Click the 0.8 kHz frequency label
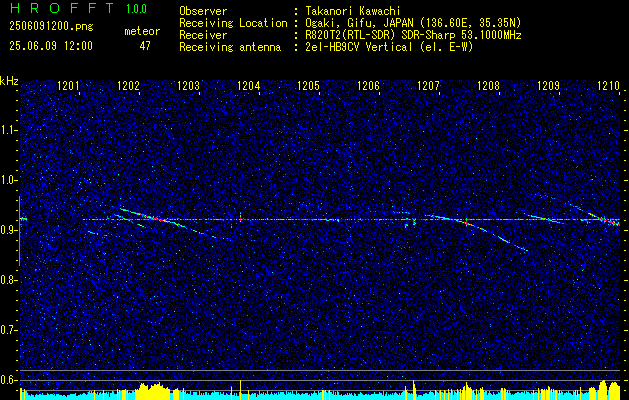The width and height of the screenshot is (629, 400). [x=8, y=280]
